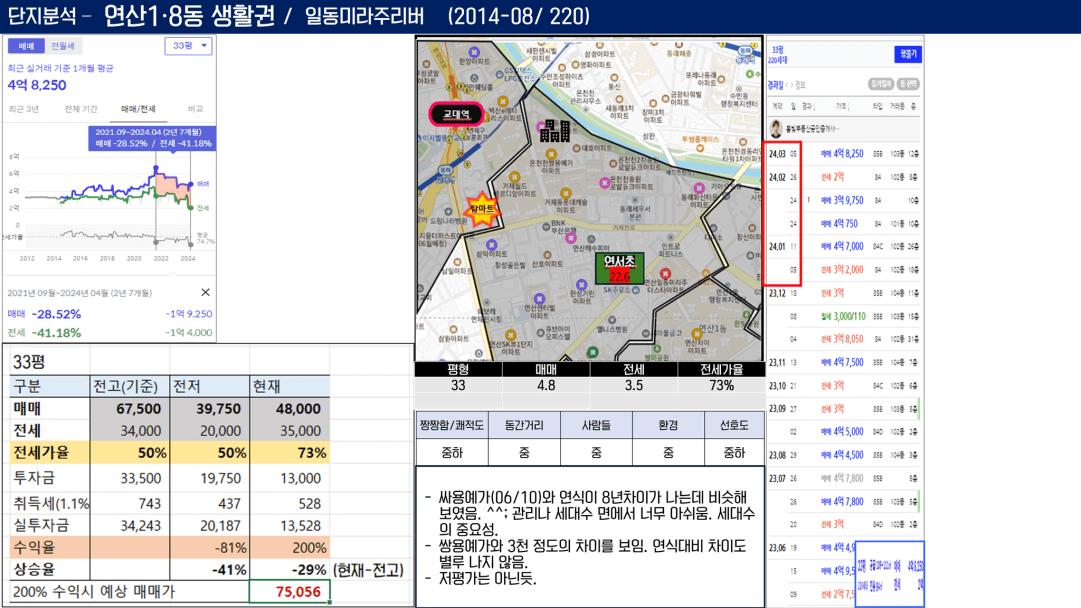The width and height of the screenshot is (1081, 608).
Task: Select the black apartment buildings icon on map
Action: (x=554, y=130)
